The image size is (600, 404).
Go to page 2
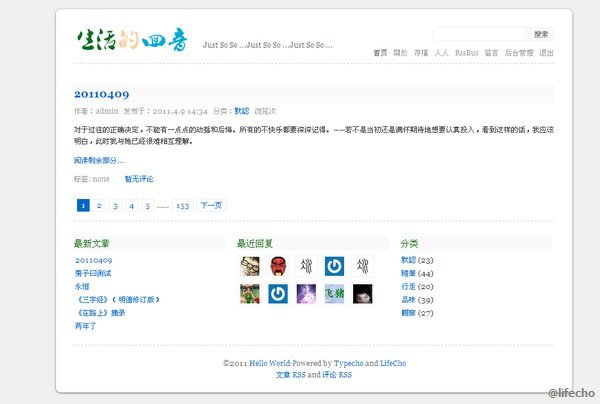(x=99, y=205)
